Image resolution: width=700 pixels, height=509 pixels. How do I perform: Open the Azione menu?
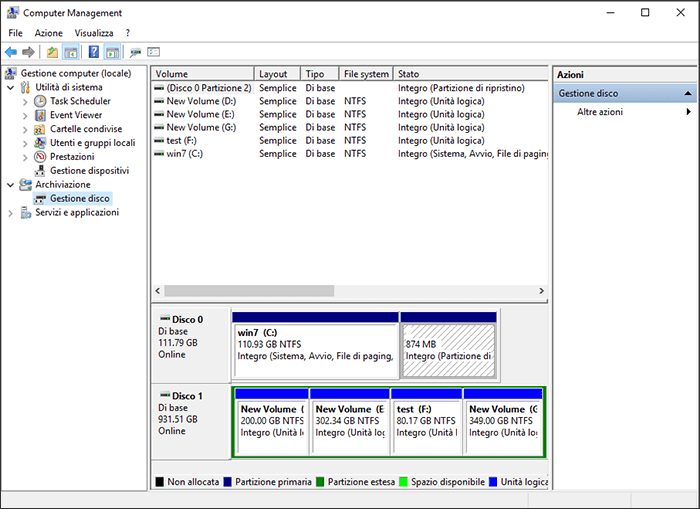[x=49, y=33]
